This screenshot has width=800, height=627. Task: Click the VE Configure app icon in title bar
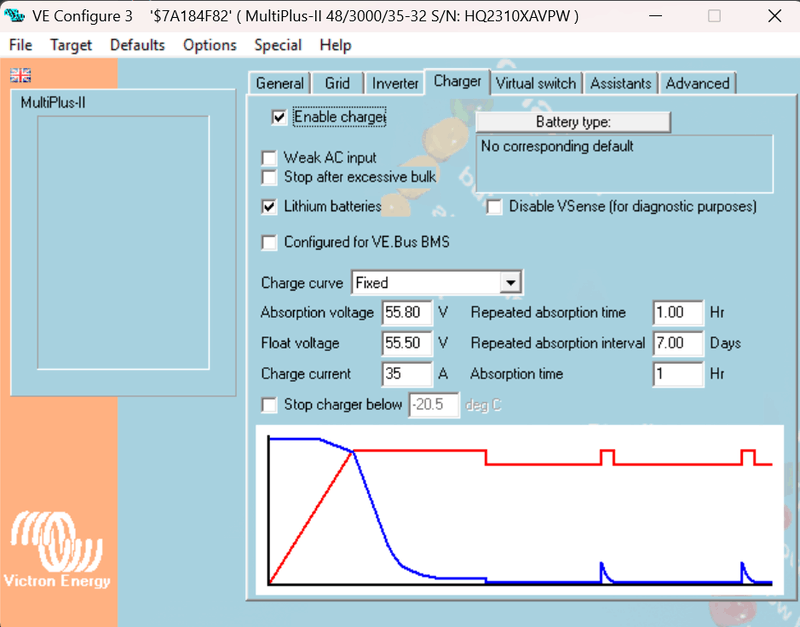click(x=14, y=15)
